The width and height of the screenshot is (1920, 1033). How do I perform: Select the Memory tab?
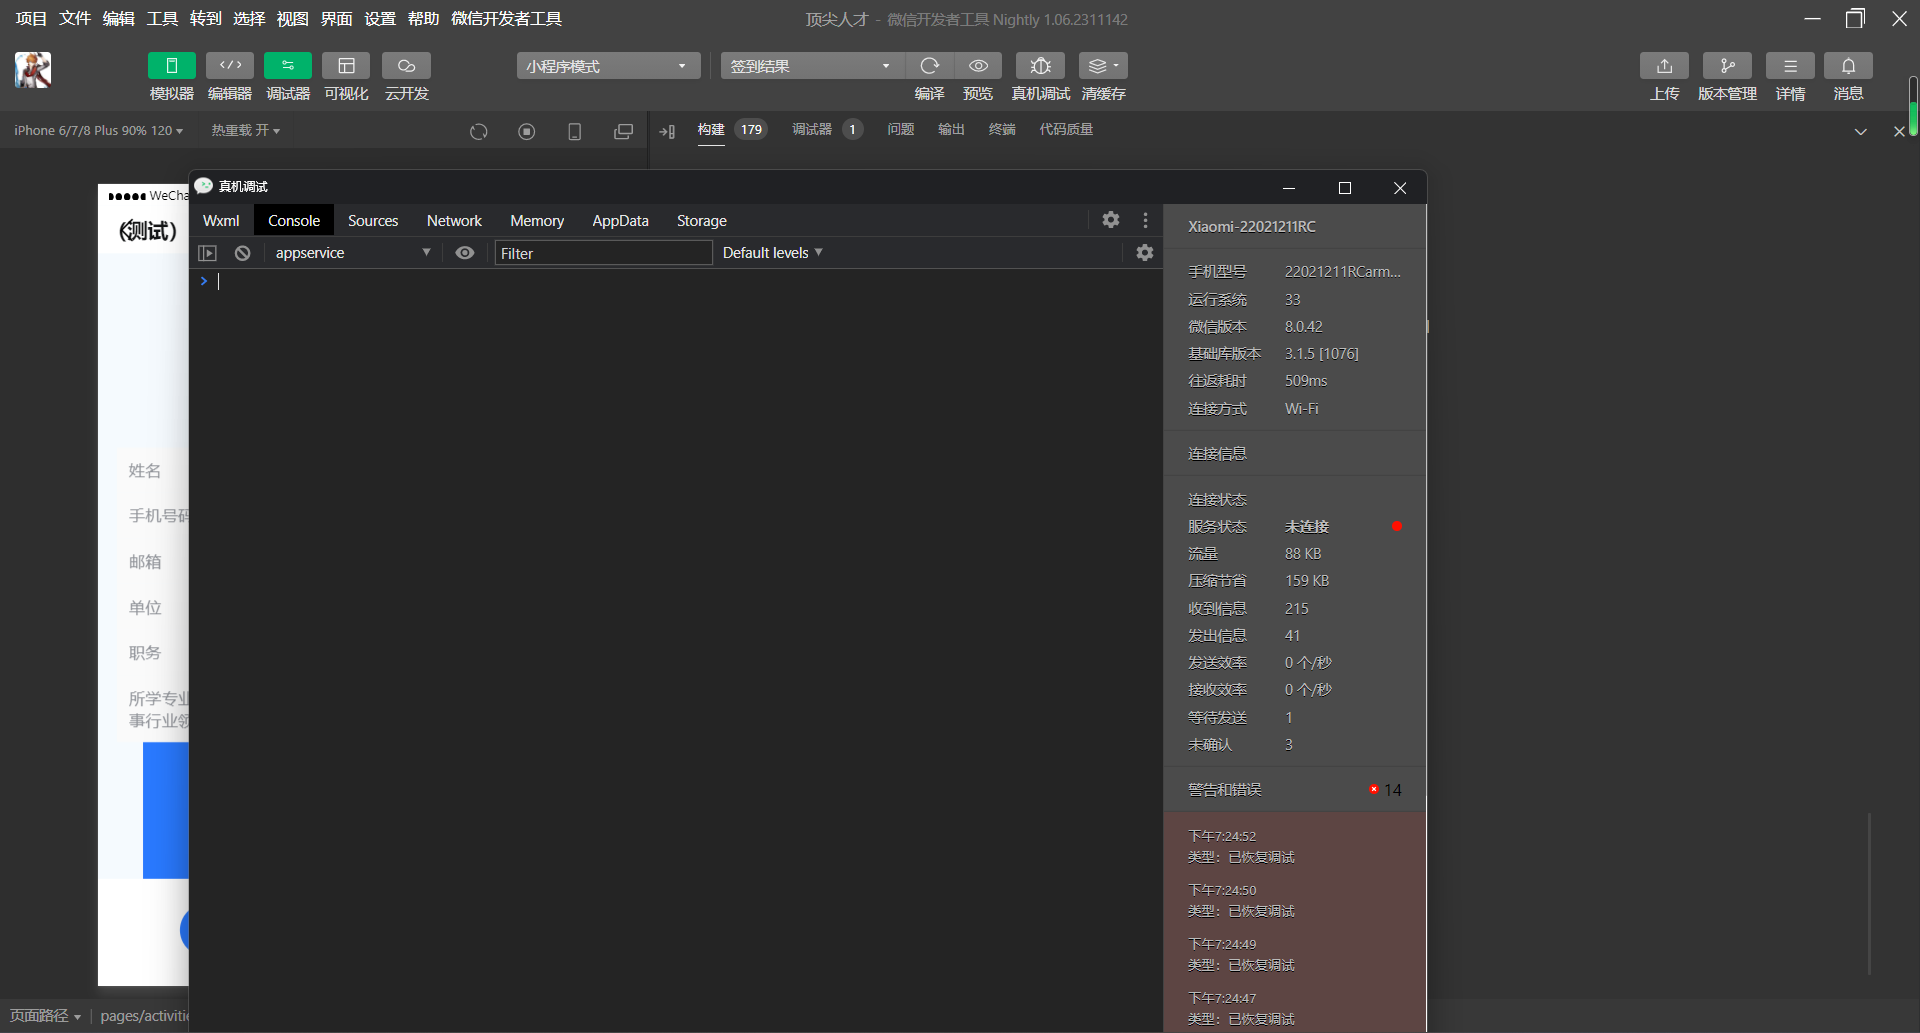click(537, 221)
